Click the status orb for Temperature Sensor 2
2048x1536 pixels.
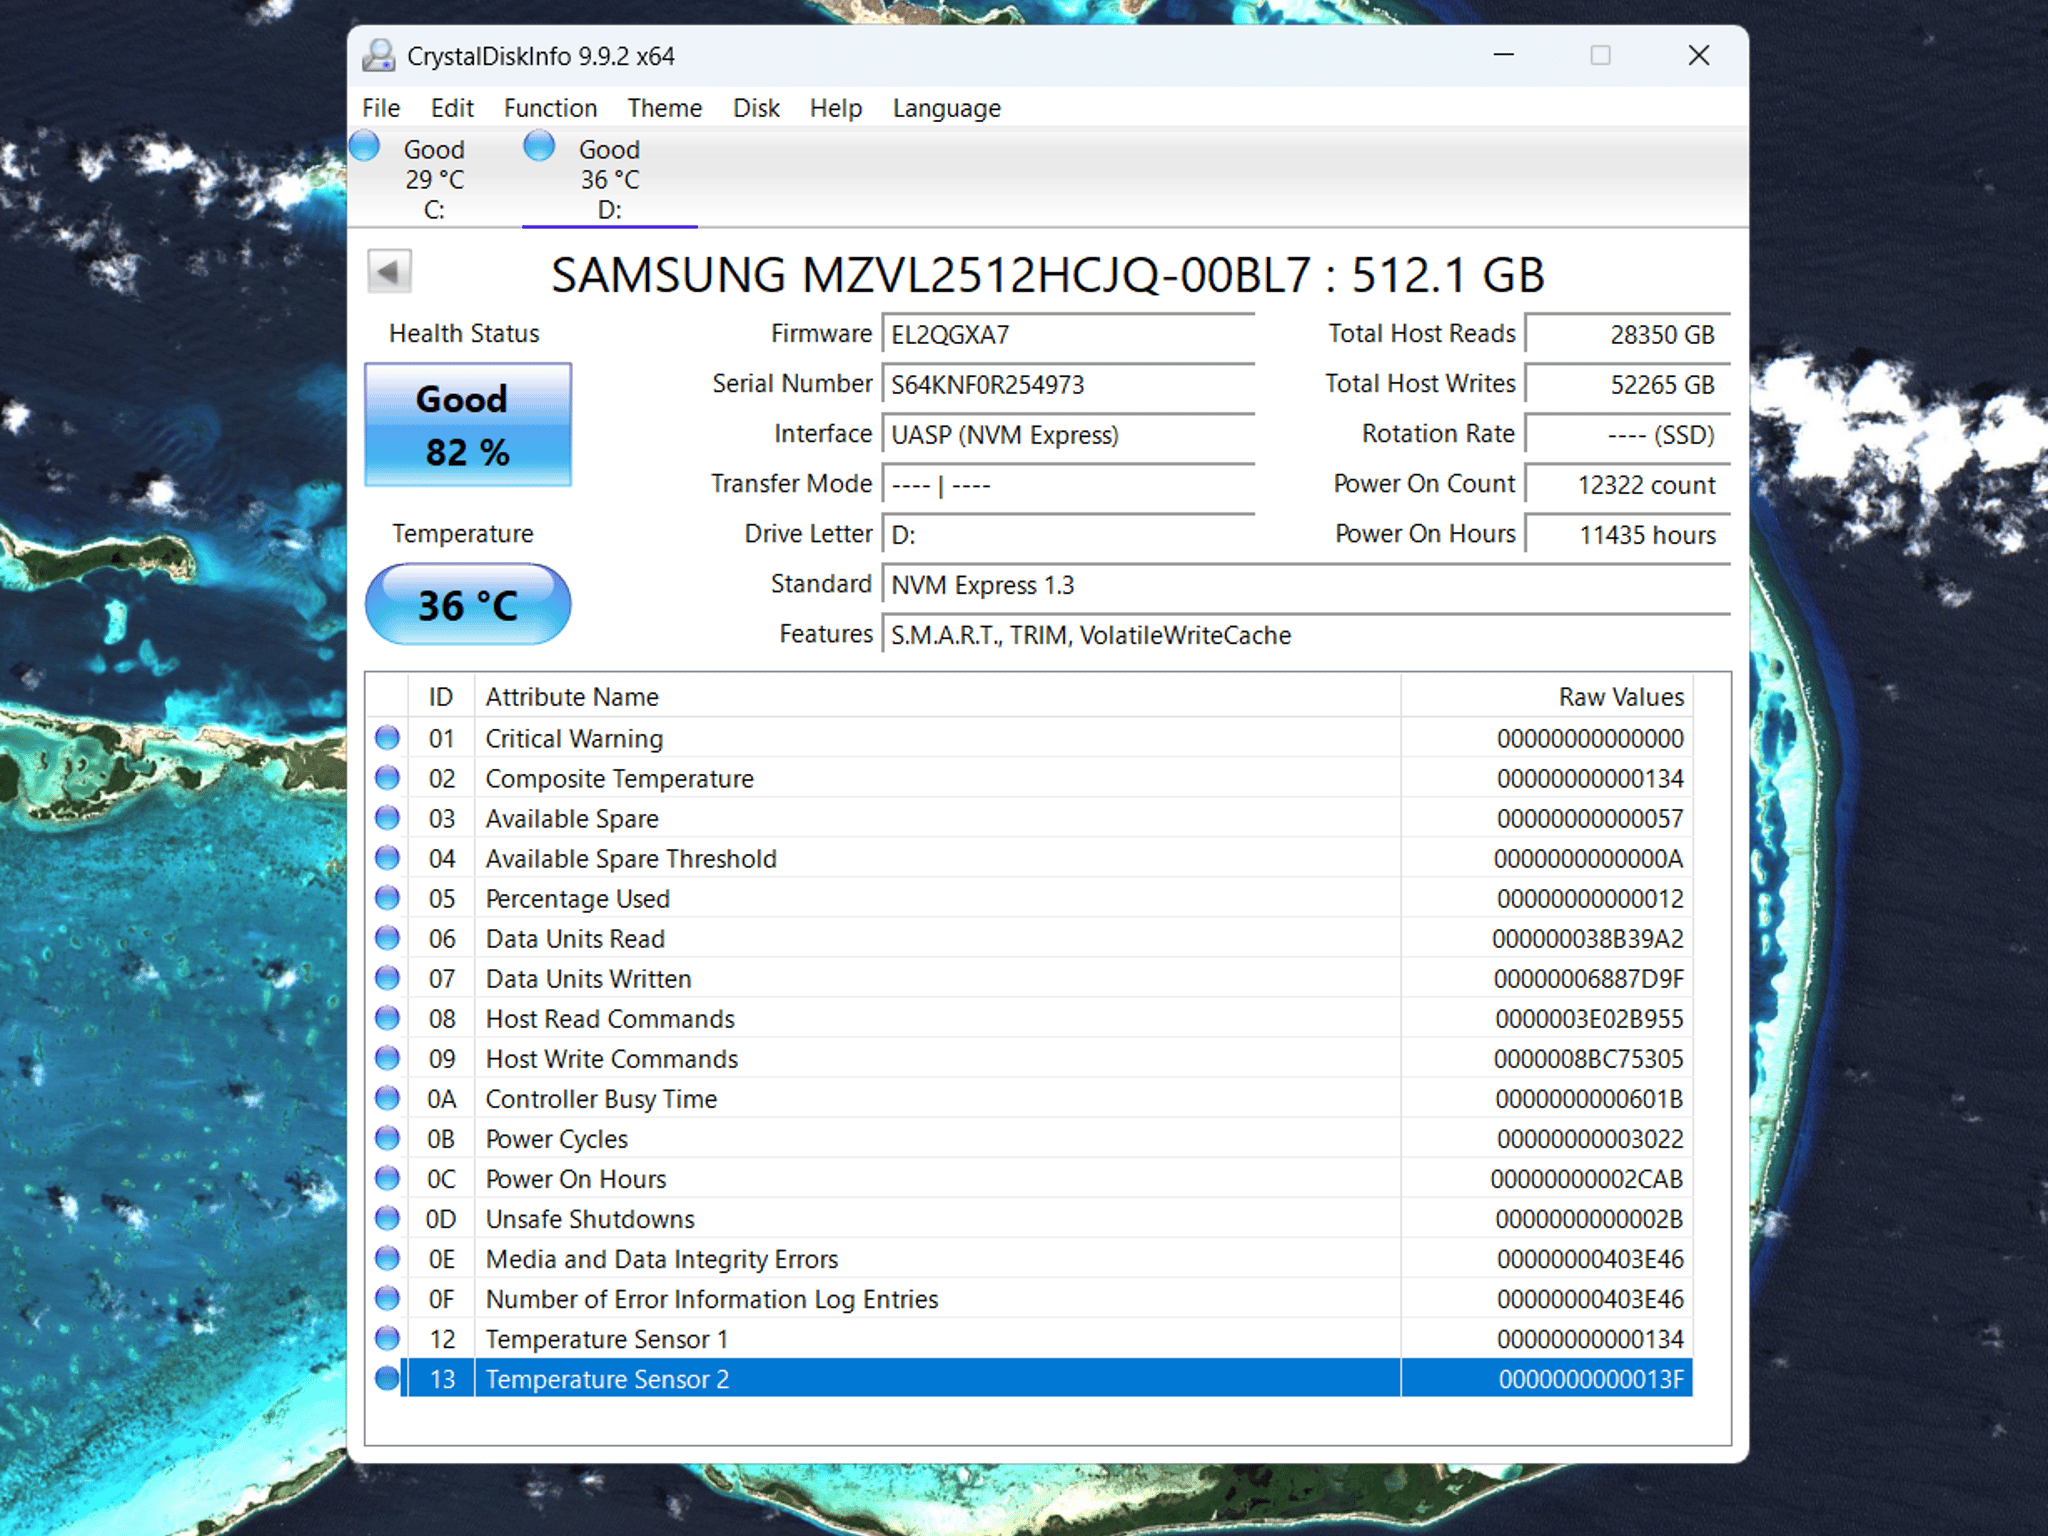tap(387, 1378)
